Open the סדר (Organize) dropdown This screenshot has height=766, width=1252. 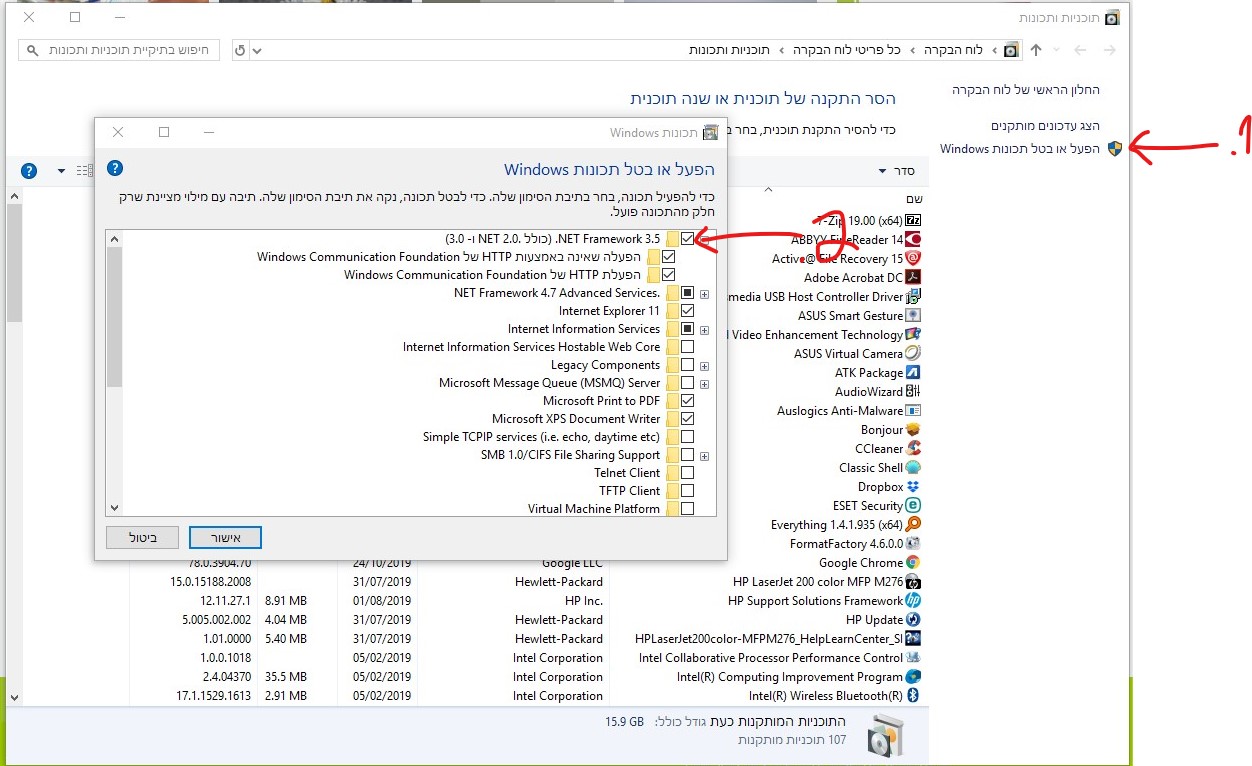(896, 171)
